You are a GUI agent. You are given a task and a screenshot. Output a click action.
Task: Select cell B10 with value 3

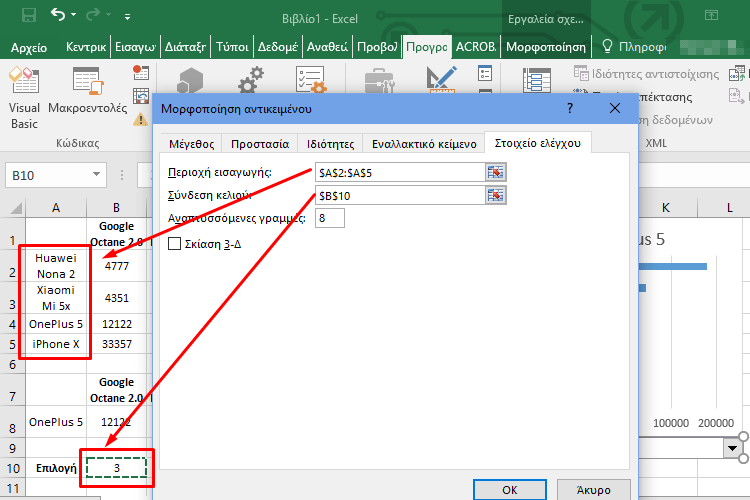click(117, 467)
